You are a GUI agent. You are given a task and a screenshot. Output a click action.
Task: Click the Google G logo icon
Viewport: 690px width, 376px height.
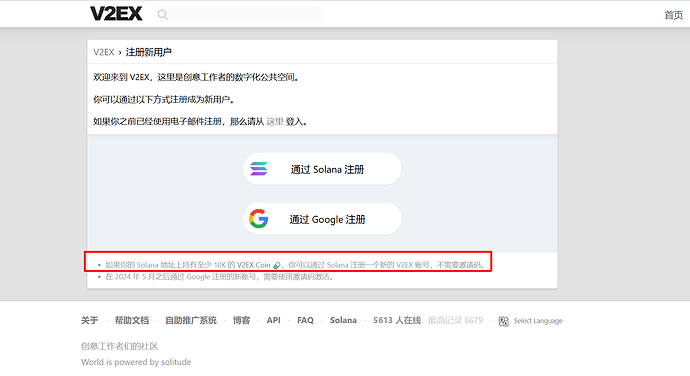point(258,219)
